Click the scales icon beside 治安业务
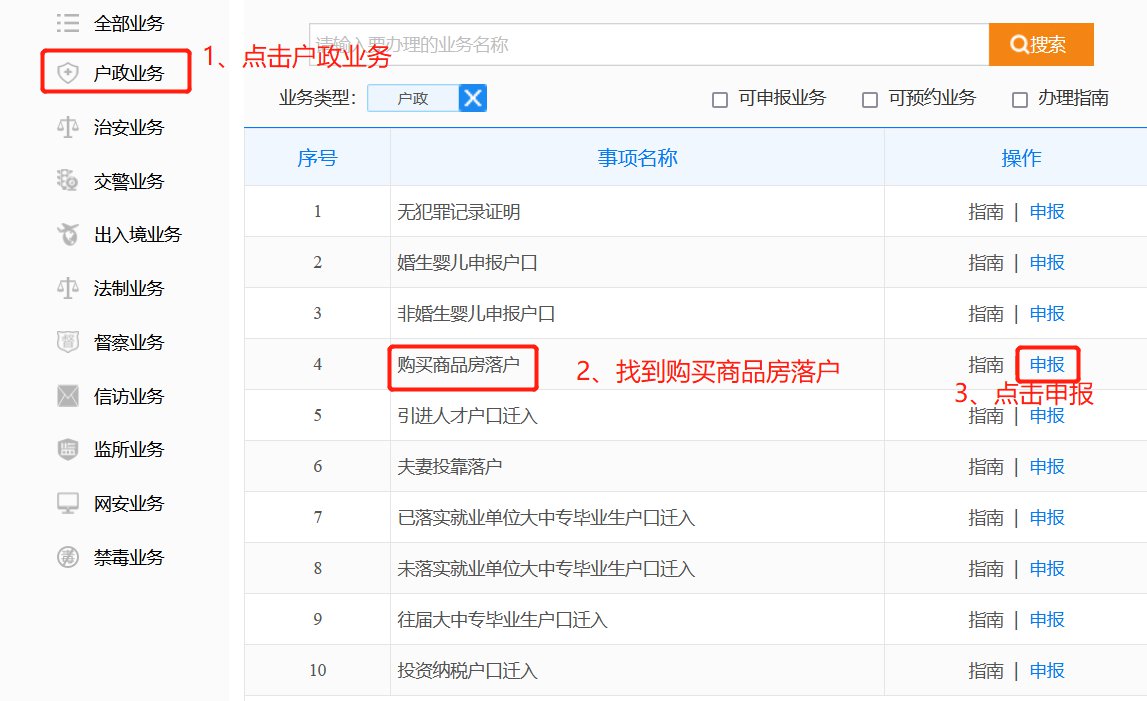Viewport: 1147px width, 701px height. [68, 127]
